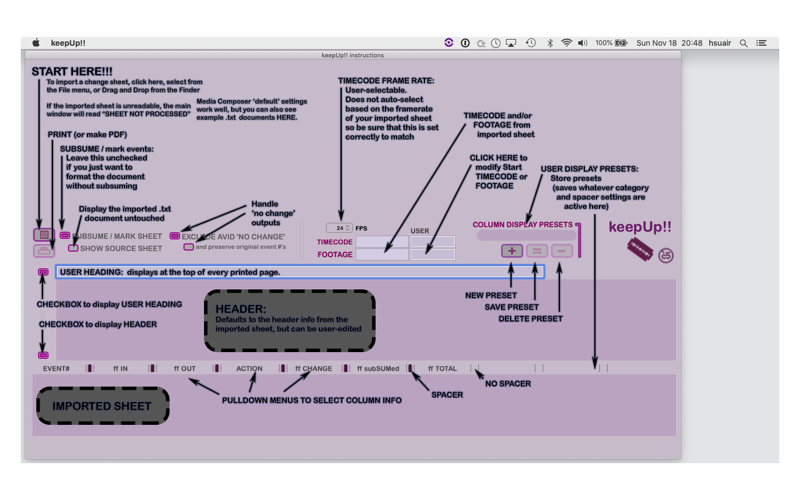This screenshot has height=500, width=800.
Task: Toggle the USER HEADING display checkbox
Action: coord(43,272)
